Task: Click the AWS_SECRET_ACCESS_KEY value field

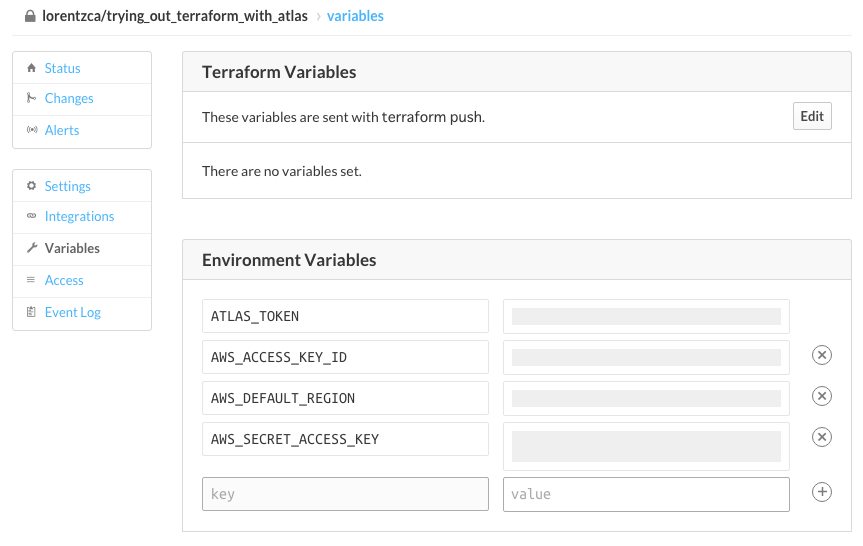Action: (x=646, y=446)
